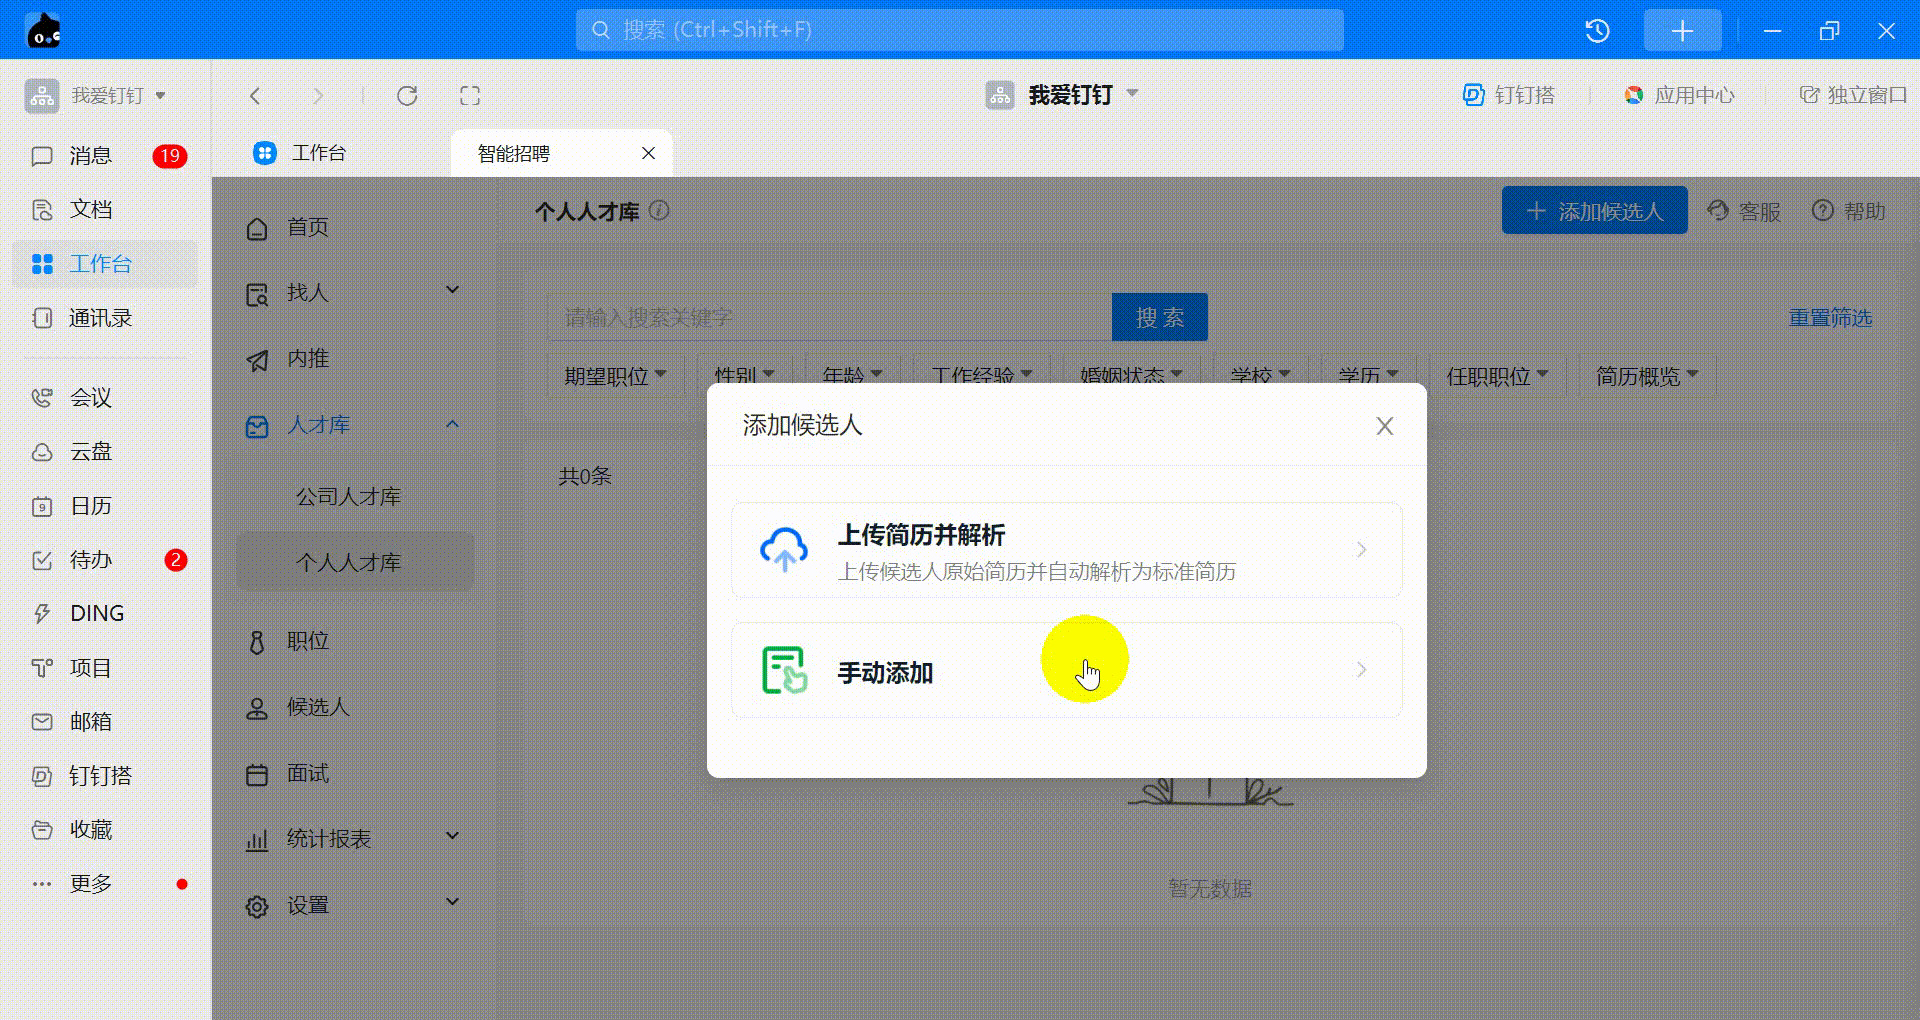The image size is (1920, 1020).
Task: Close the 添加候选人 dialog
Action: pyautogui.click(x=1384, y=427)
